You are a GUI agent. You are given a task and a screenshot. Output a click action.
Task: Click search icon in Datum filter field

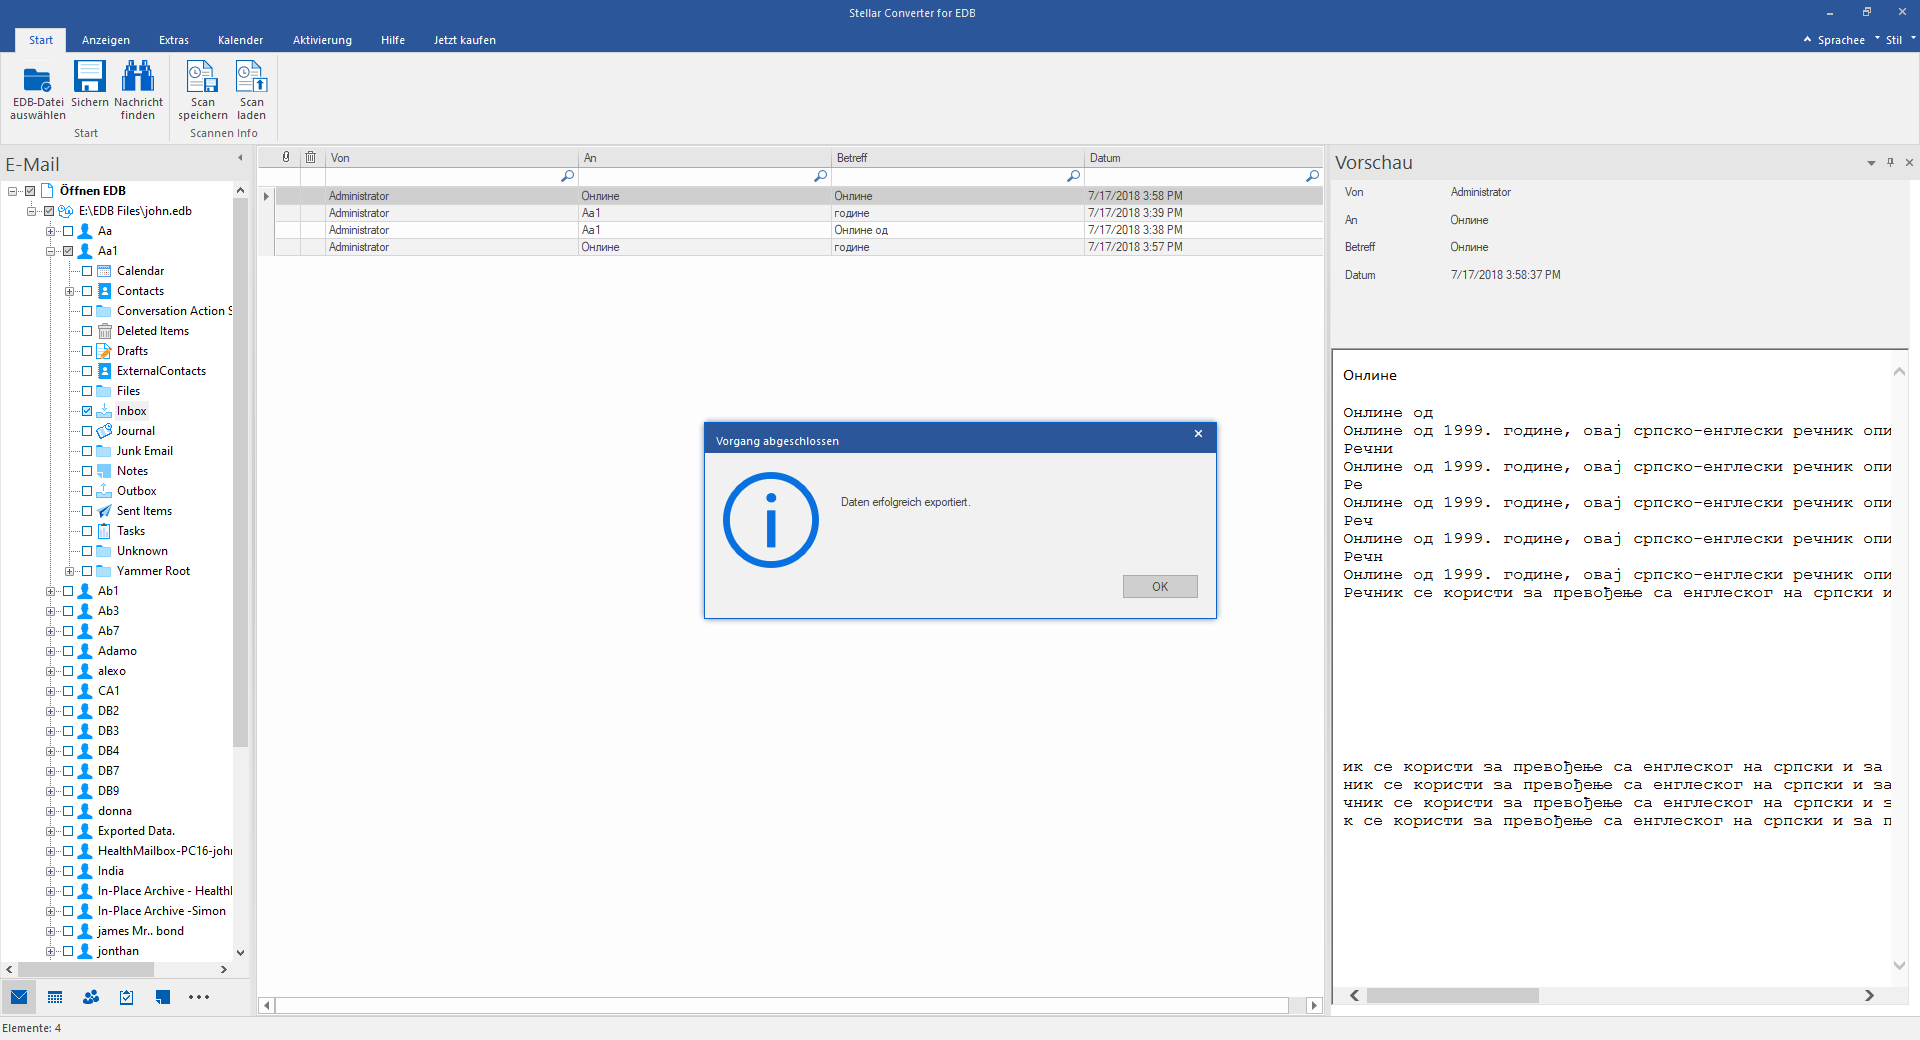pos(1312,176)
